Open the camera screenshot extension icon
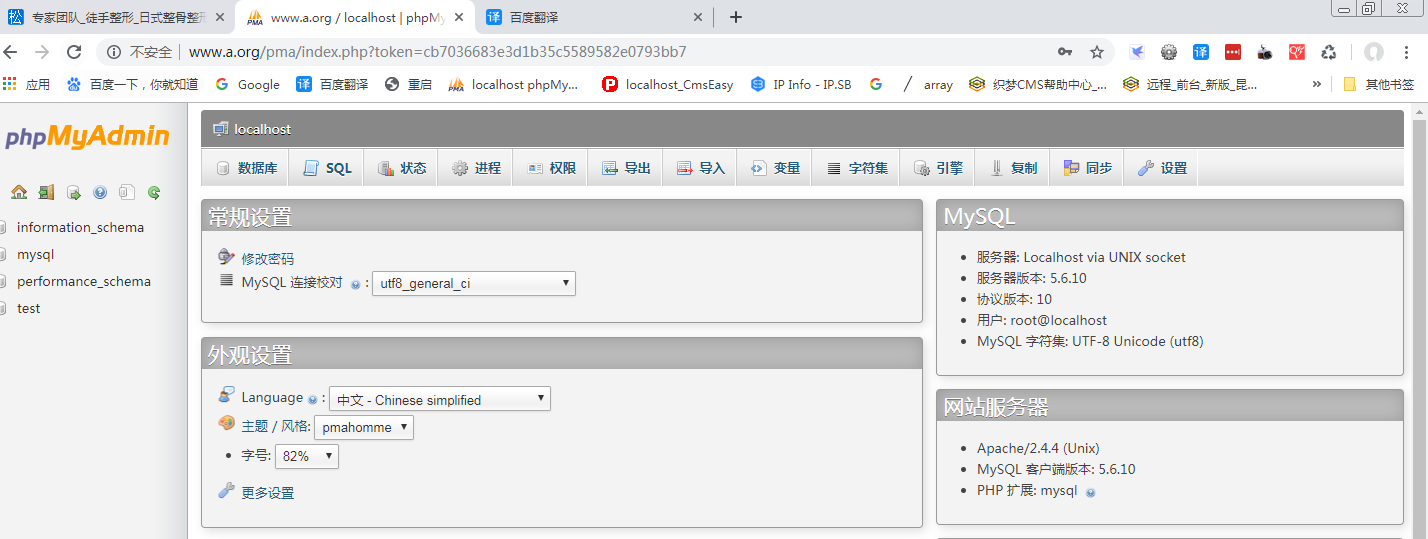The image size is (1428, 539). (1265, 52)
